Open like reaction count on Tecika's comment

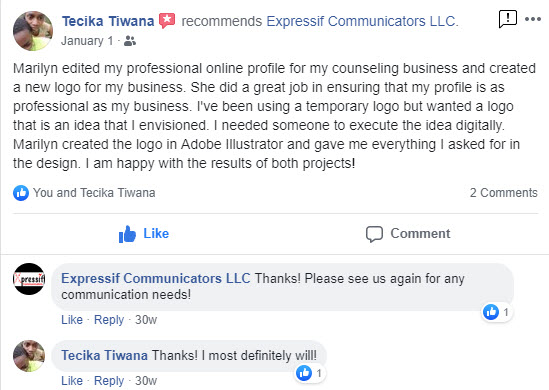pos(310,373)
